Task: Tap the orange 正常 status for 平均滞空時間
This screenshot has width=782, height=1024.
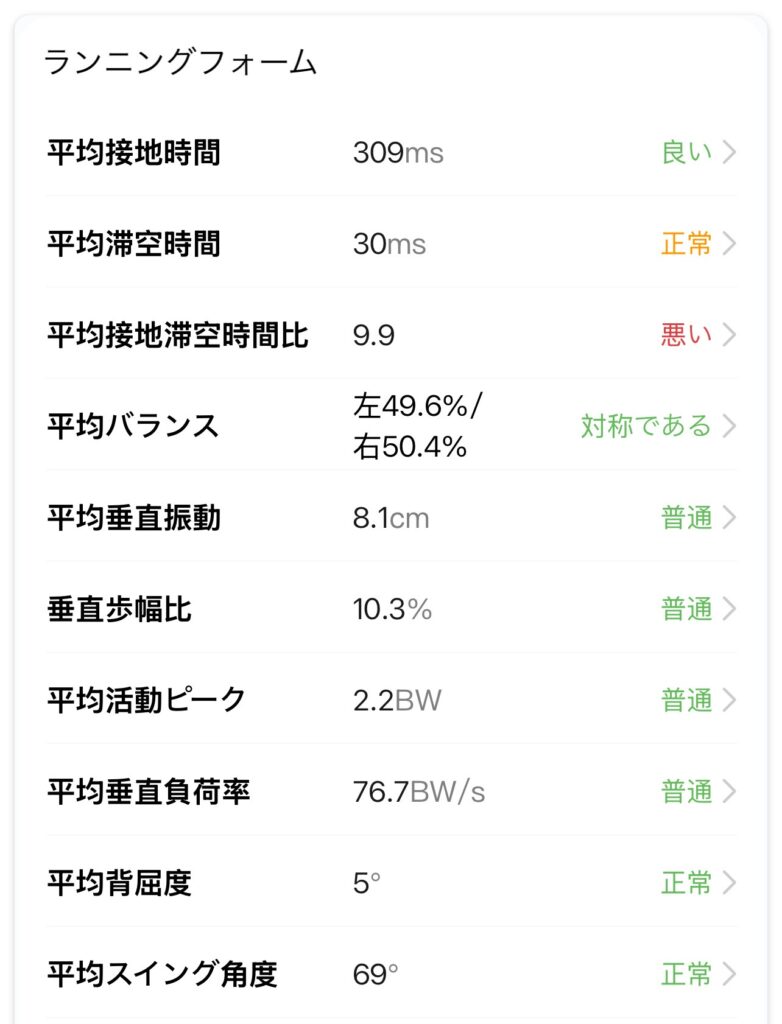Action: [686, 244]
